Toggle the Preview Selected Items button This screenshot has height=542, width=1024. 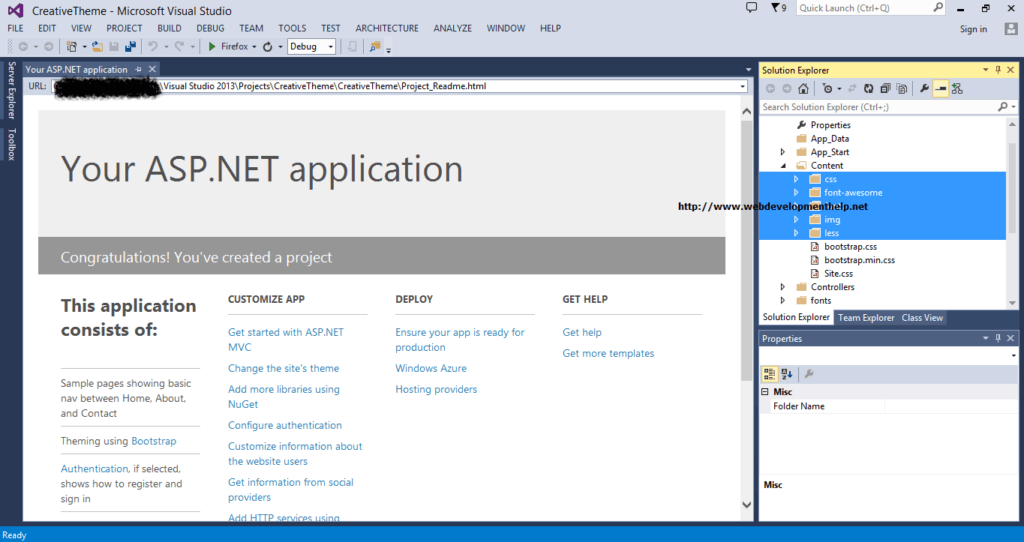click(940, 89)
